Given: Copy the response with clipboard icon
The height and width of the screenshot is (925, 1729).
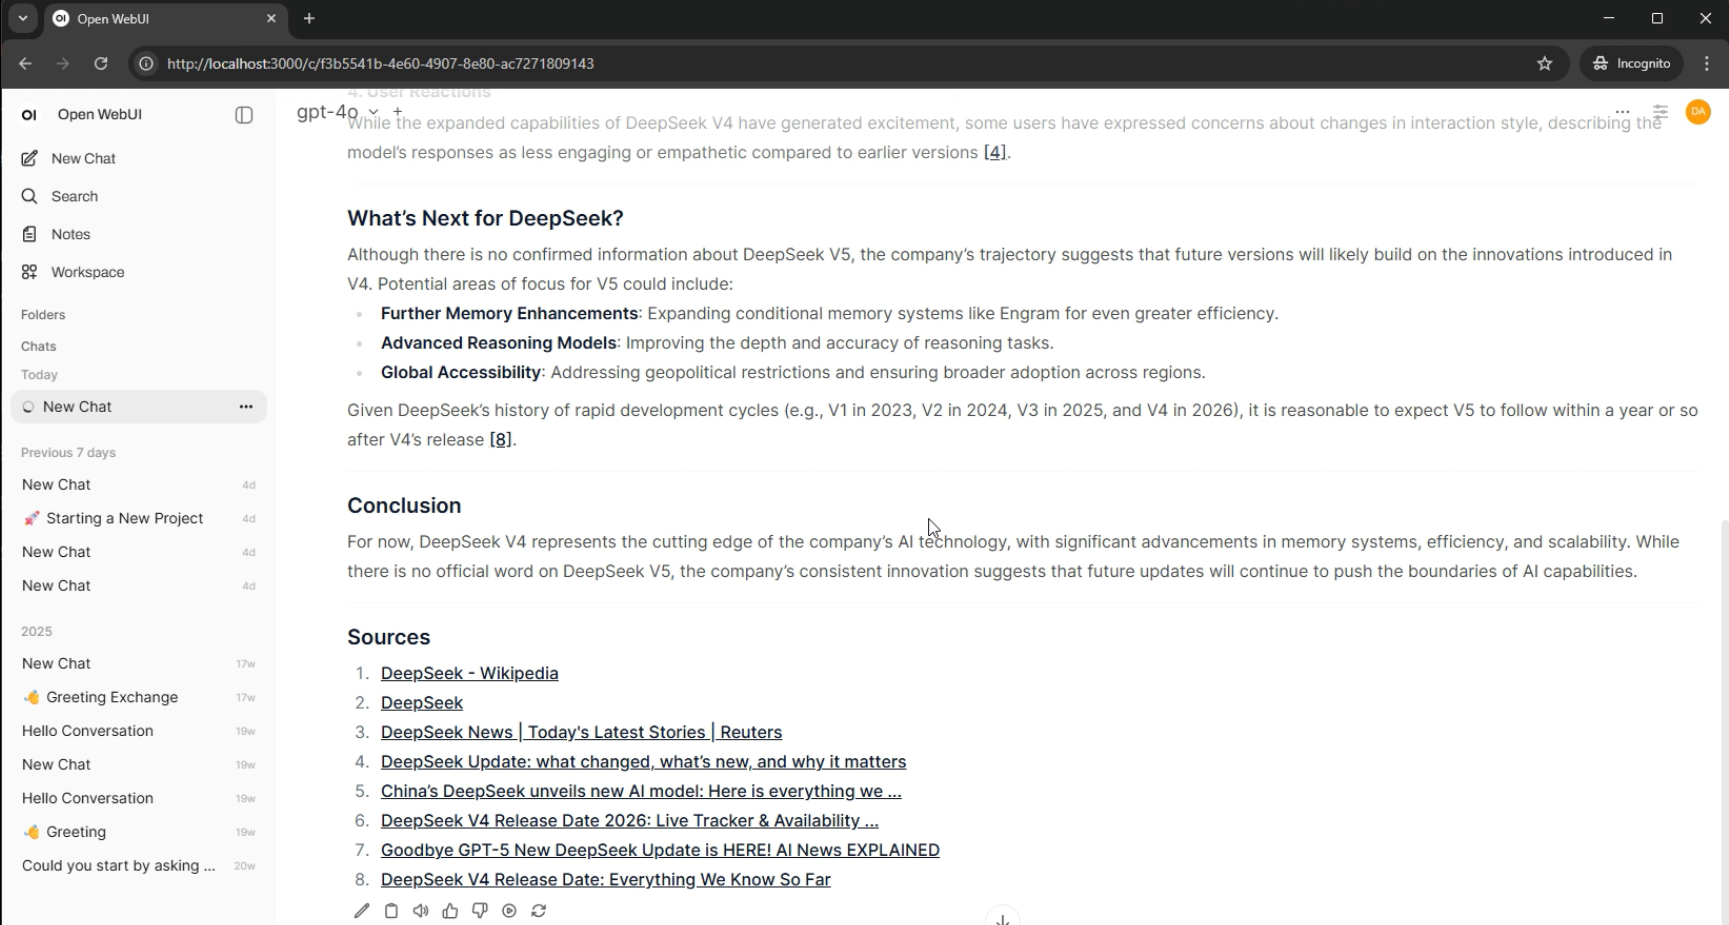Looking at the screenshot, I should [x=391, y=911].
